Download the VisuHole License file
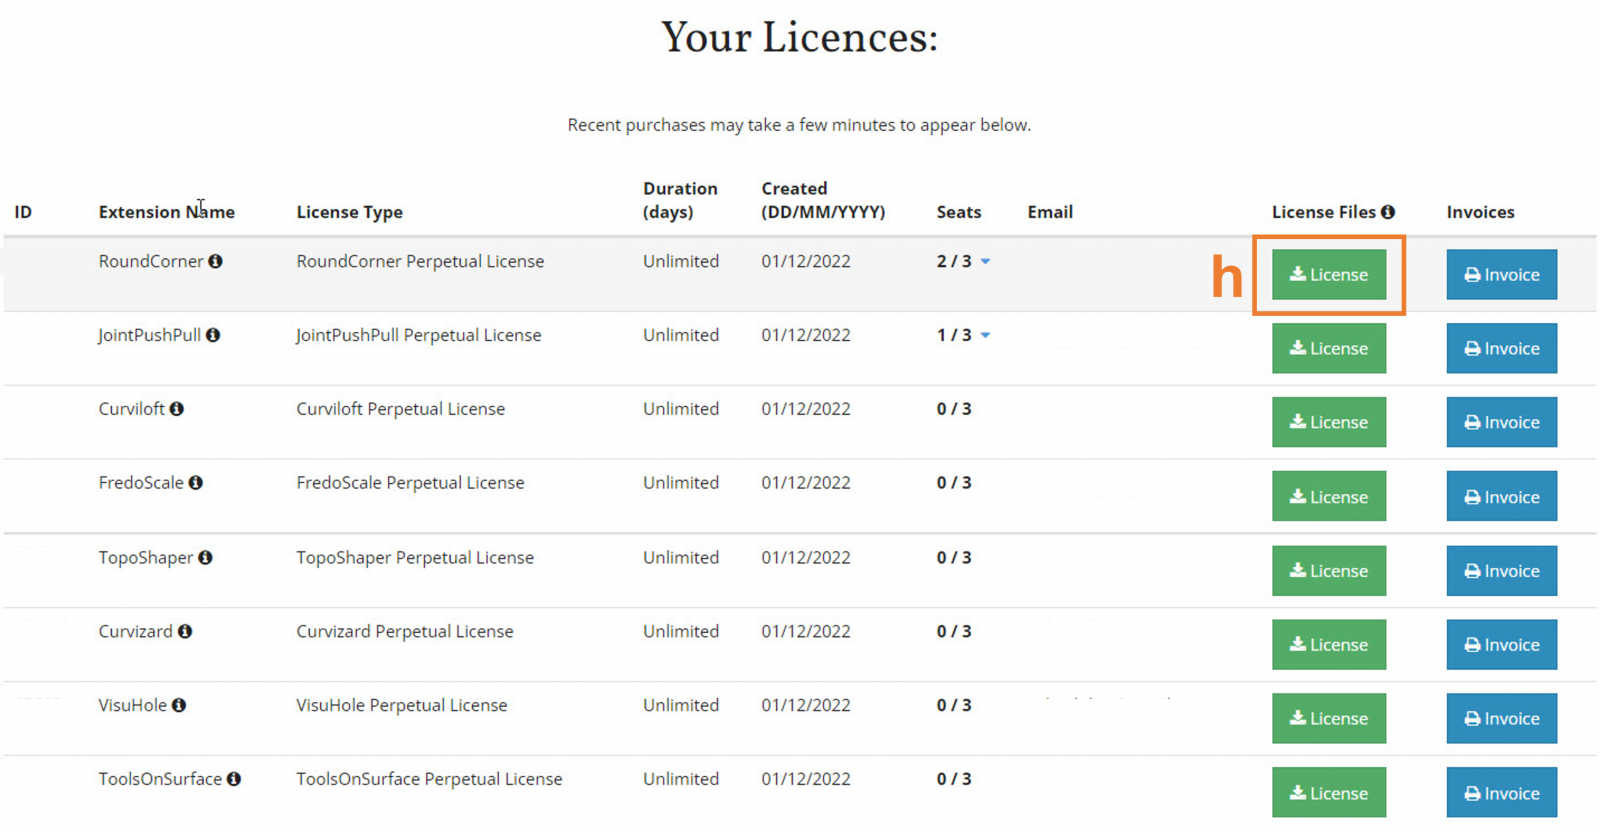Image resolution: width=1600 pixels, height=832 pixels. [x=1329, y=718]
